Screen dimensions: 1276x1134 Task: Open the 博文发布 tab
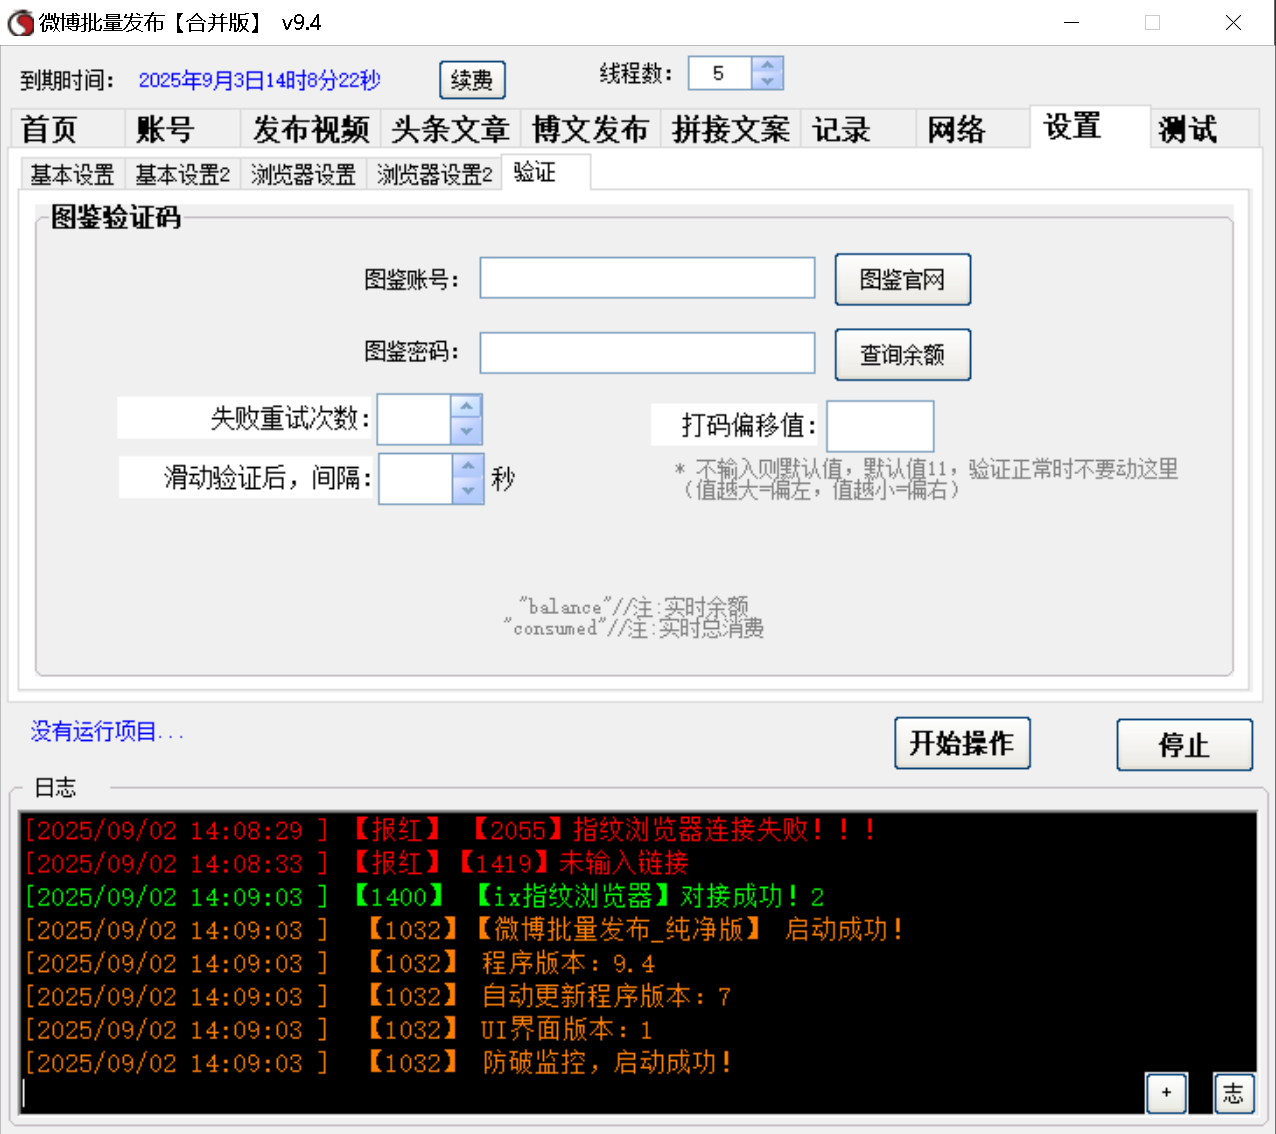pos(591,128)
